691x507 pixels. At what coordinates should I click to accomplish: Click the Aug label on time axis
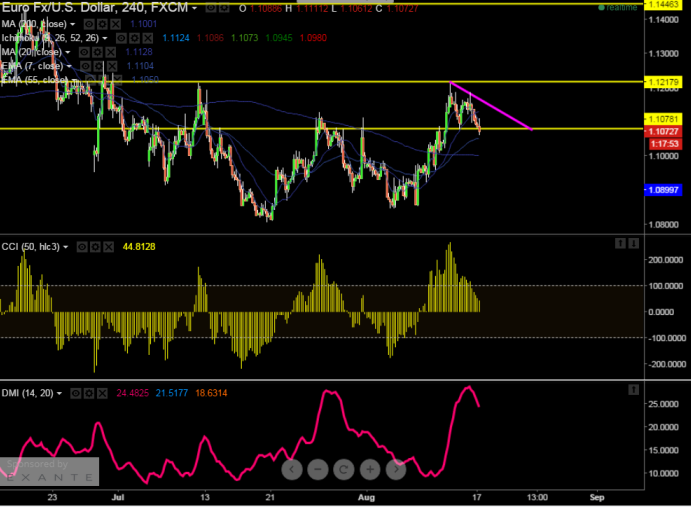[366, 498]
